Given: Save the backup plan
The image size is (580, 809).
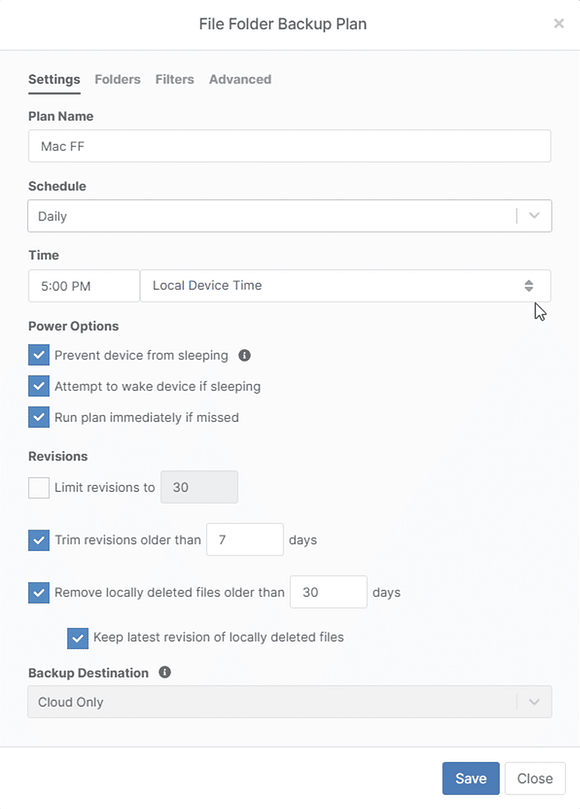Looking at the screenshot, I should click(x=470, y=778).
